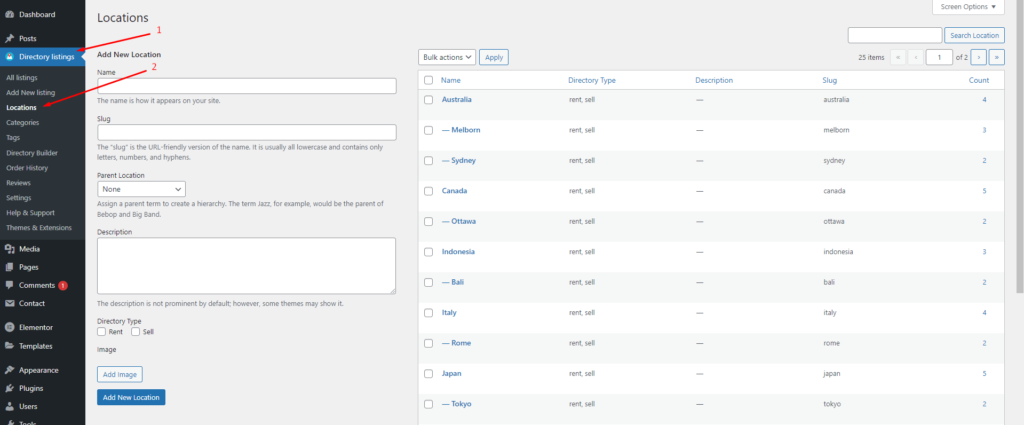Screen dimensions: 1024x425
Task: Click the current page number field
Action: 939,57
